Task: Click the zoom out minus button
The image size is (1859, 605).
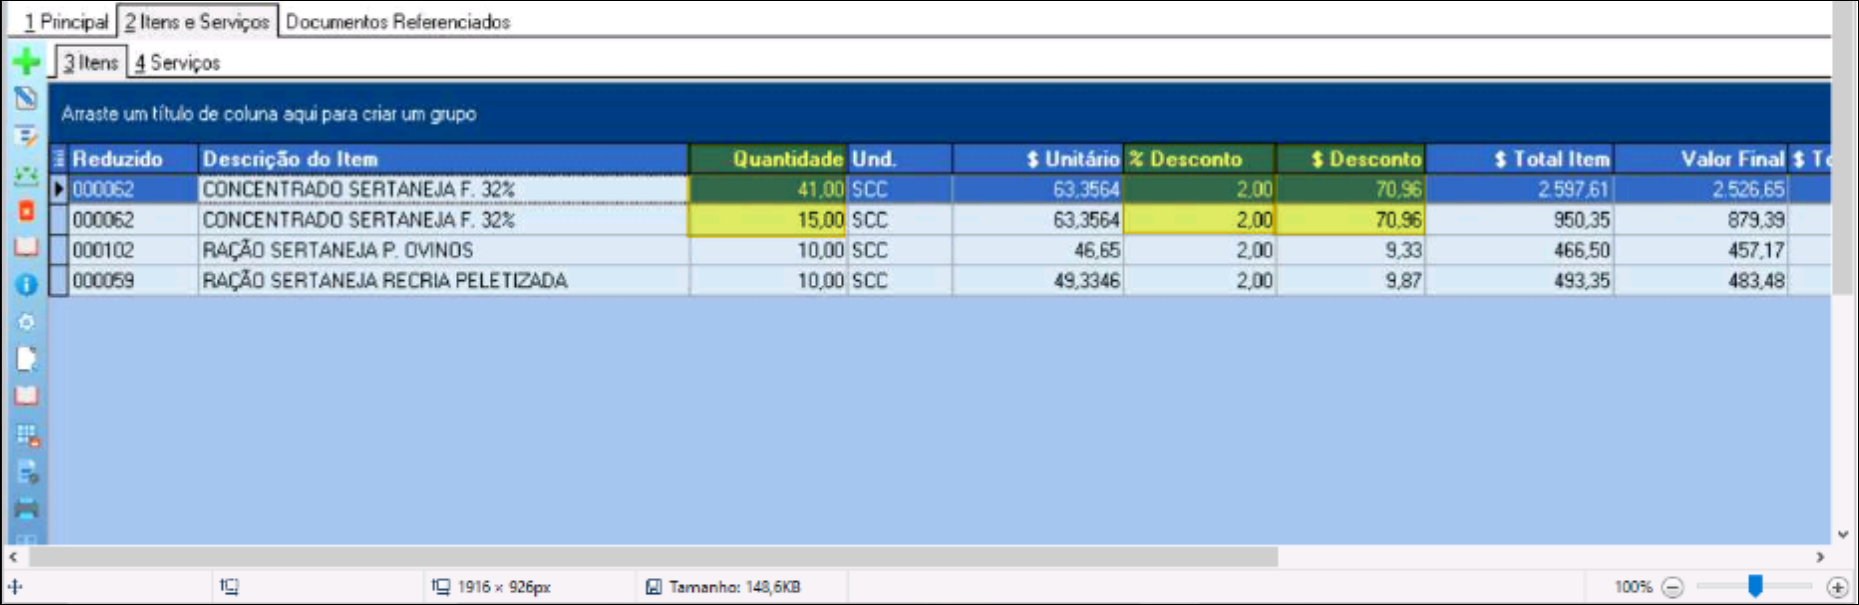Action: point(1673,587)
